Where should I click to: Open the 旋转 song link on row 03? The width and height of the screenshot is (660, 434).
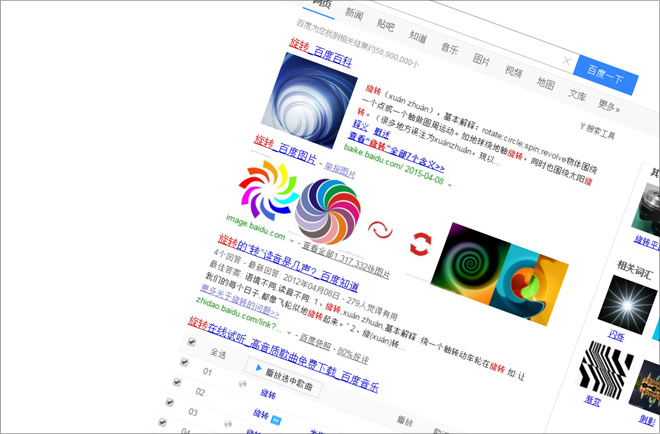coord(261,414)
